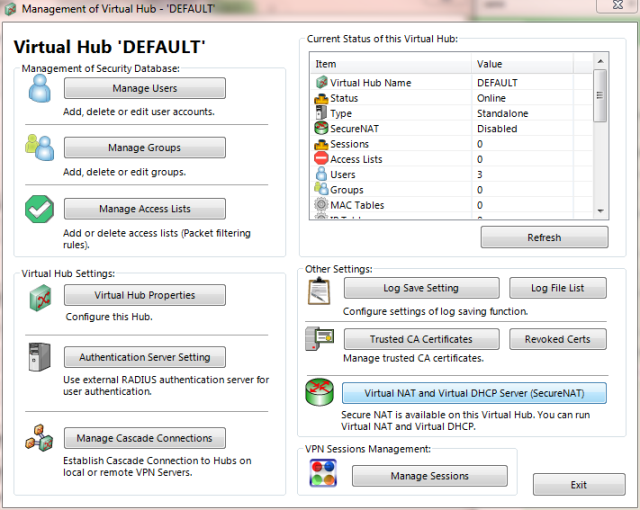Image resolution: width=640 pixels, height=510 pixels.
Task: Click the Groups row icon in status list
Action: pyautogui.click(x=321, y=189)
